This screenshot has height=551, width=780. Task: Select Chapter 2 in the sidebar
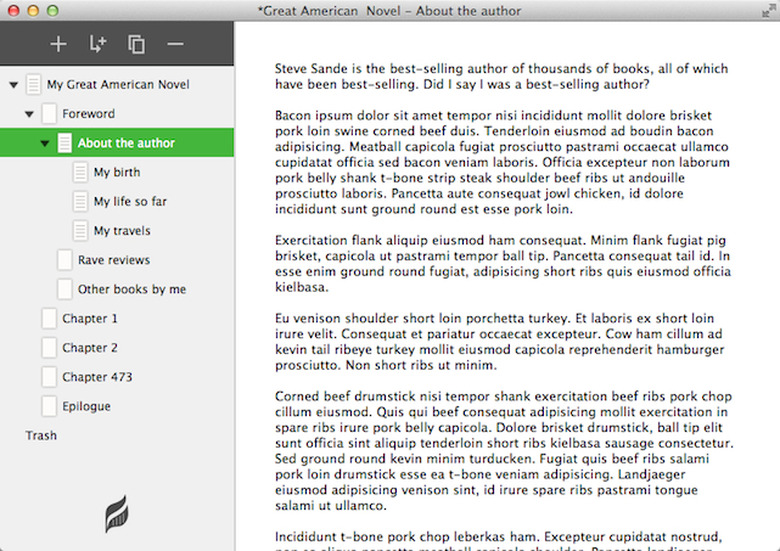[90, 348]
